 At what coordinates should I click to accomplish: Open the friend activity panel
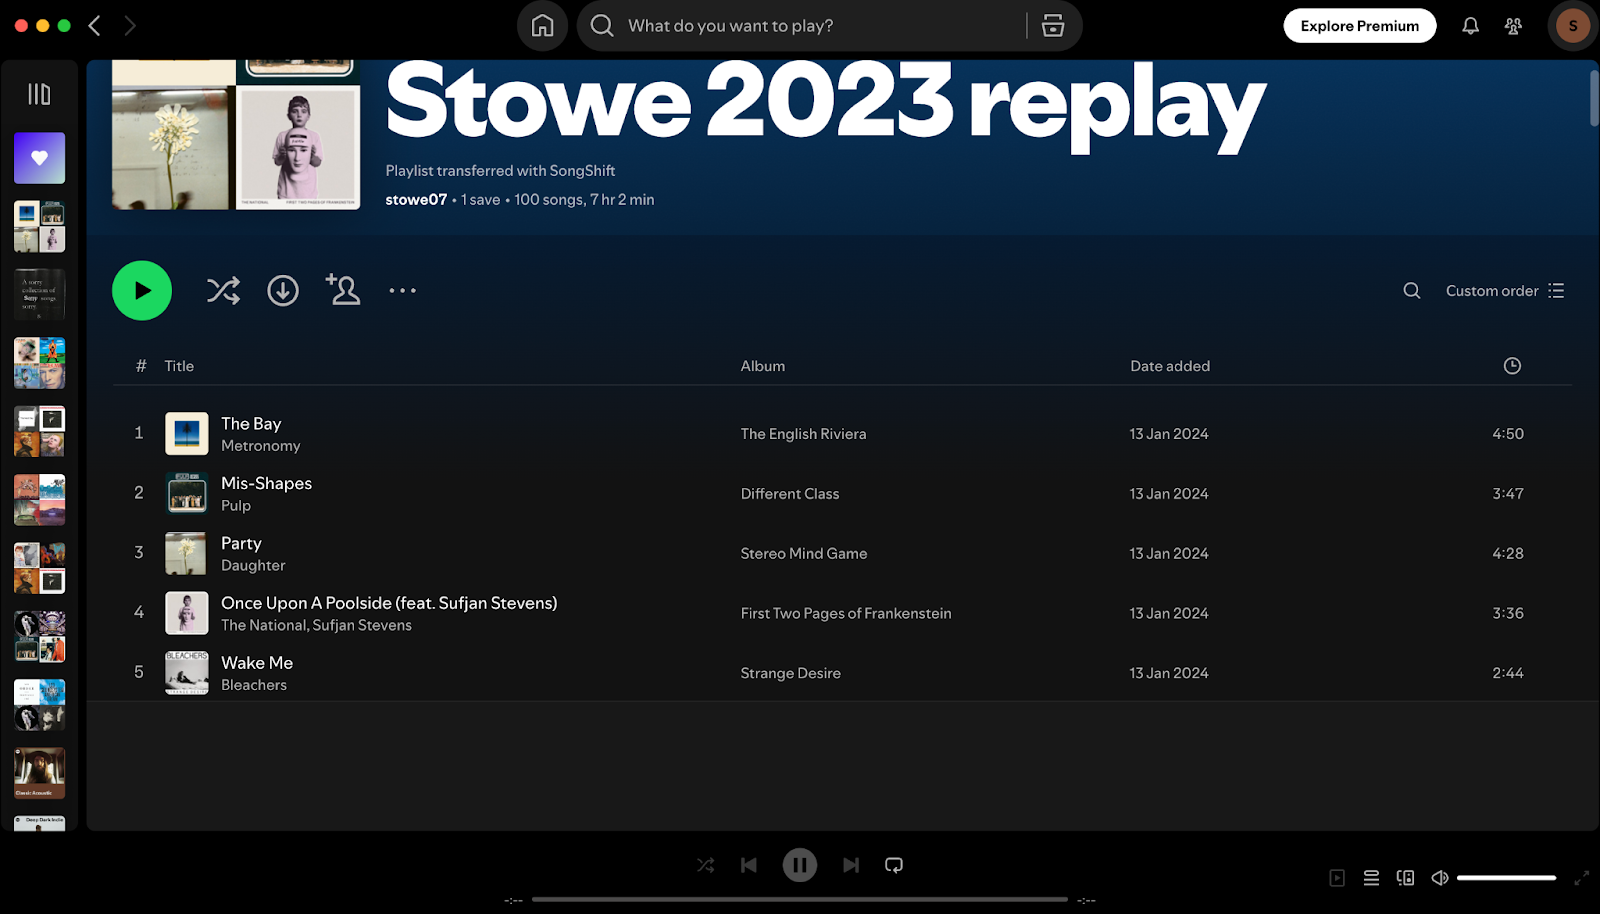coord(1513,26)
